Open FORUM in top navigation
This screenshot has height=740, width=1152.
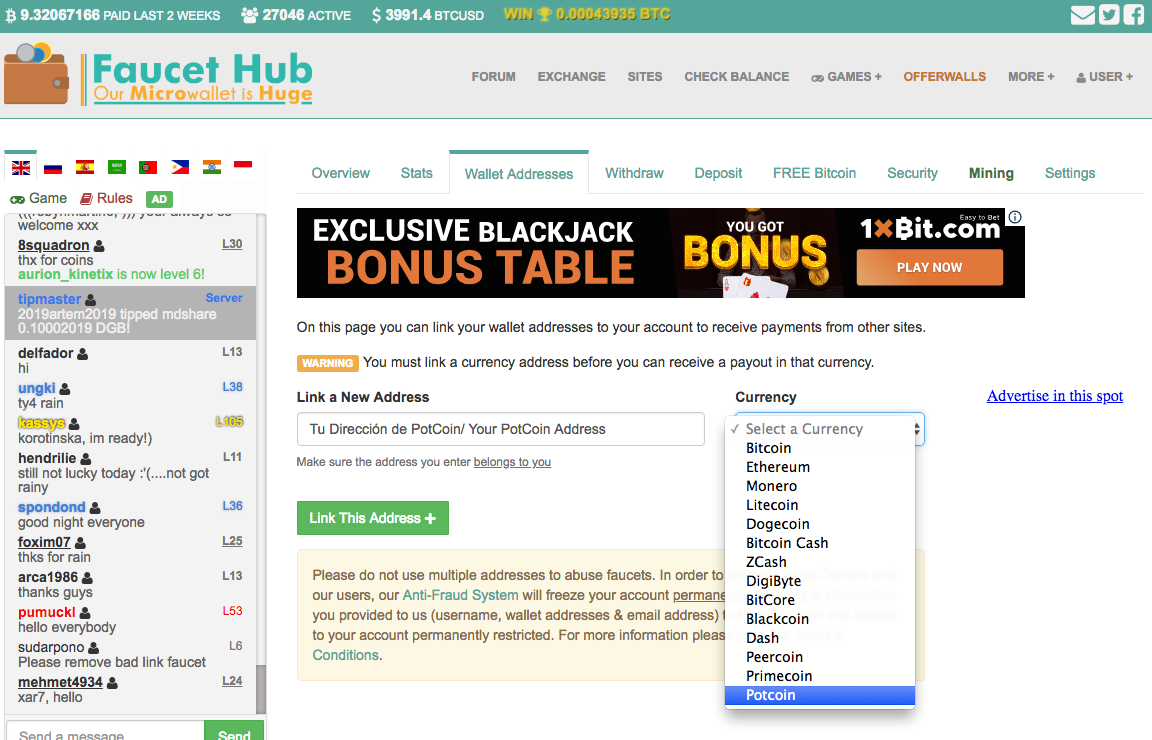point(494,76)
